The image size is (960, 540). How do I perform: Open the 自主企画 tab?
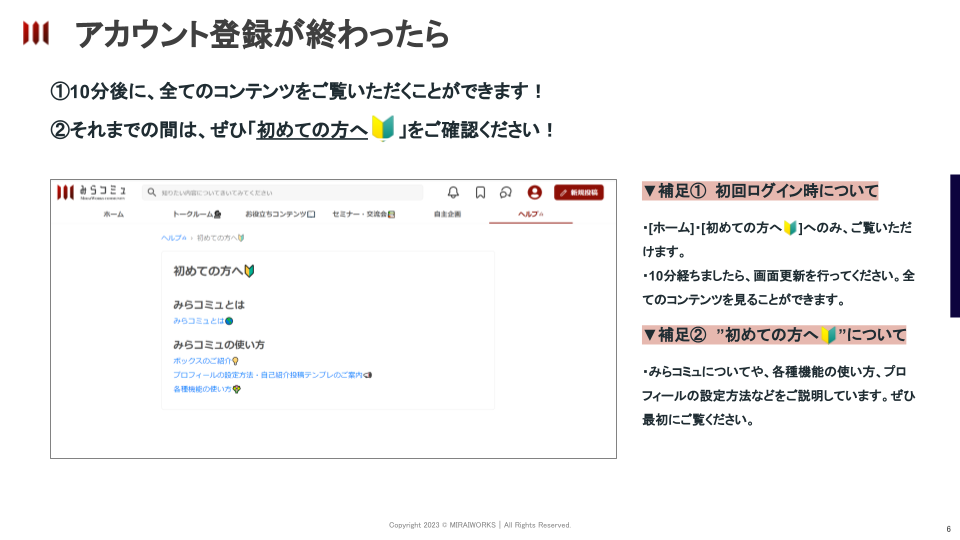click(447, 214)
